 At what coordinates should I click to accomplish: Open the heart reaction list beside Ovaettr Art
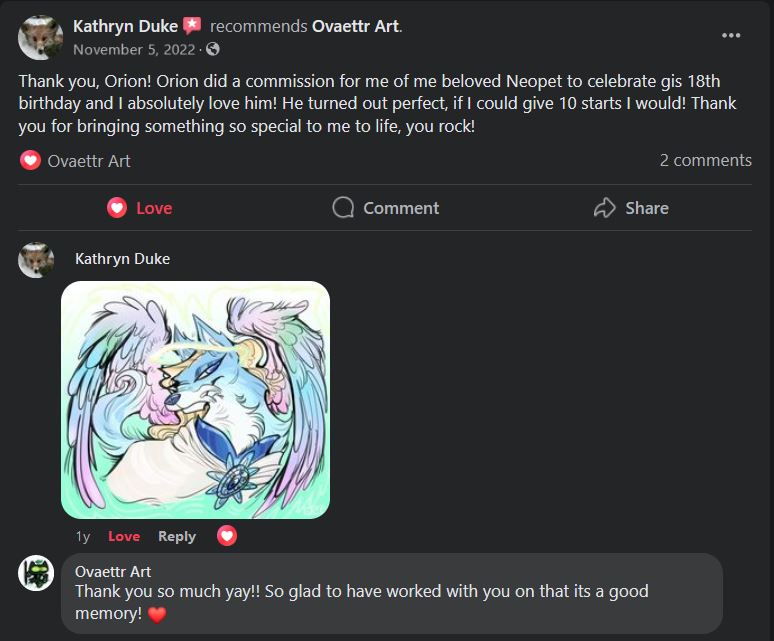30,160
